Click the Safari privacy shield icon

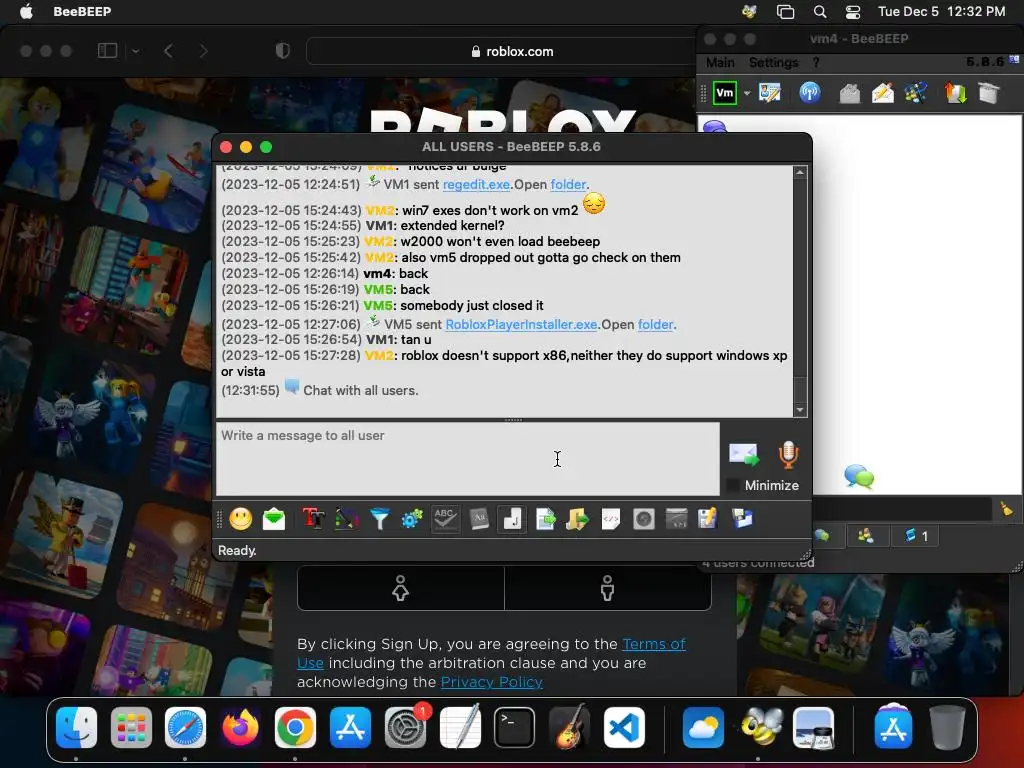282,51
